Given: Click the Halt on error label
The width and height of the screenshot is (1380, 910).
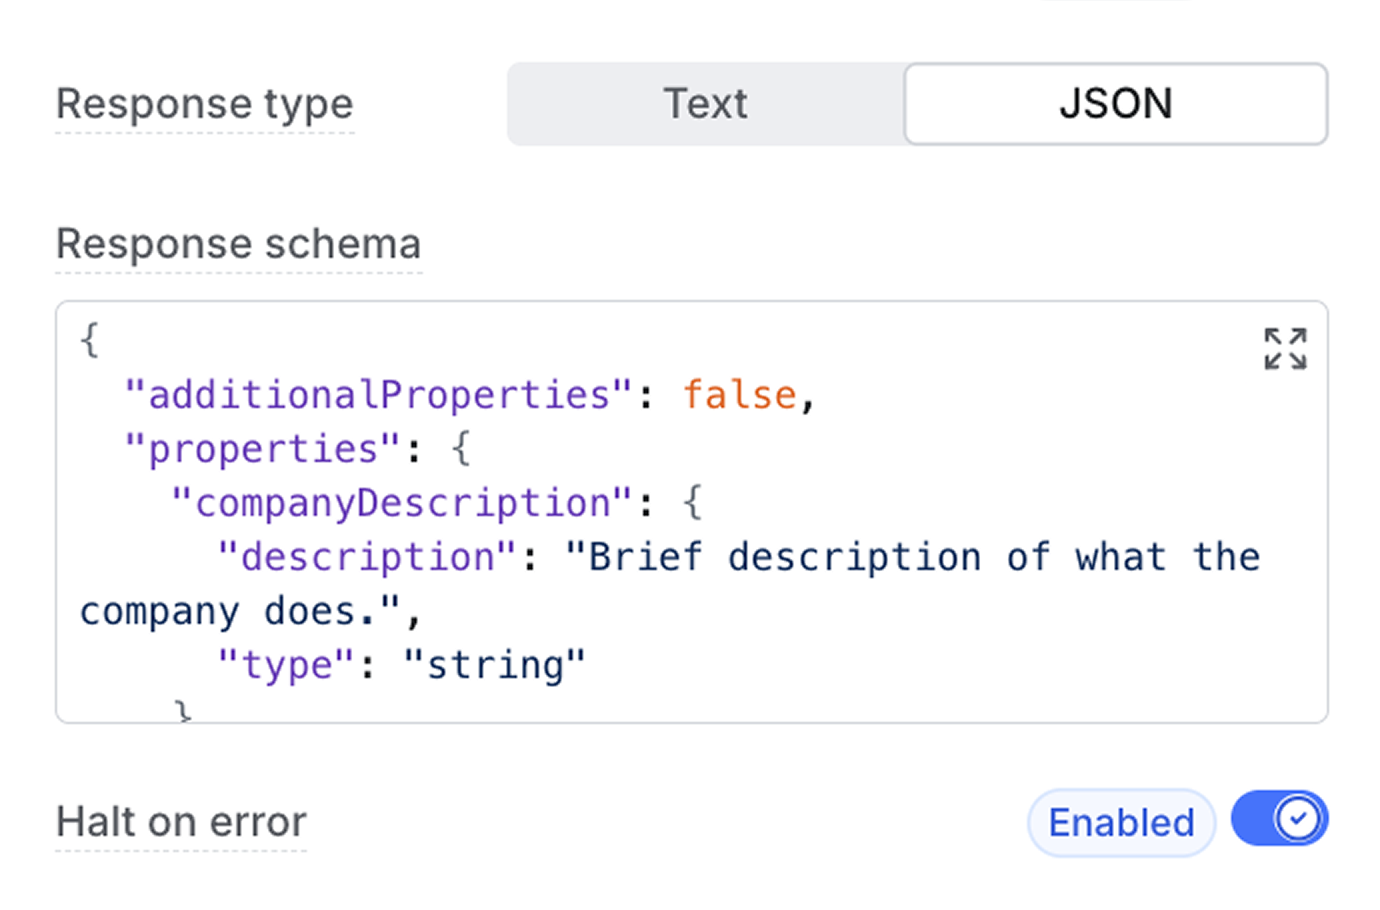Looking at the screenshot, I should (181, 822).
